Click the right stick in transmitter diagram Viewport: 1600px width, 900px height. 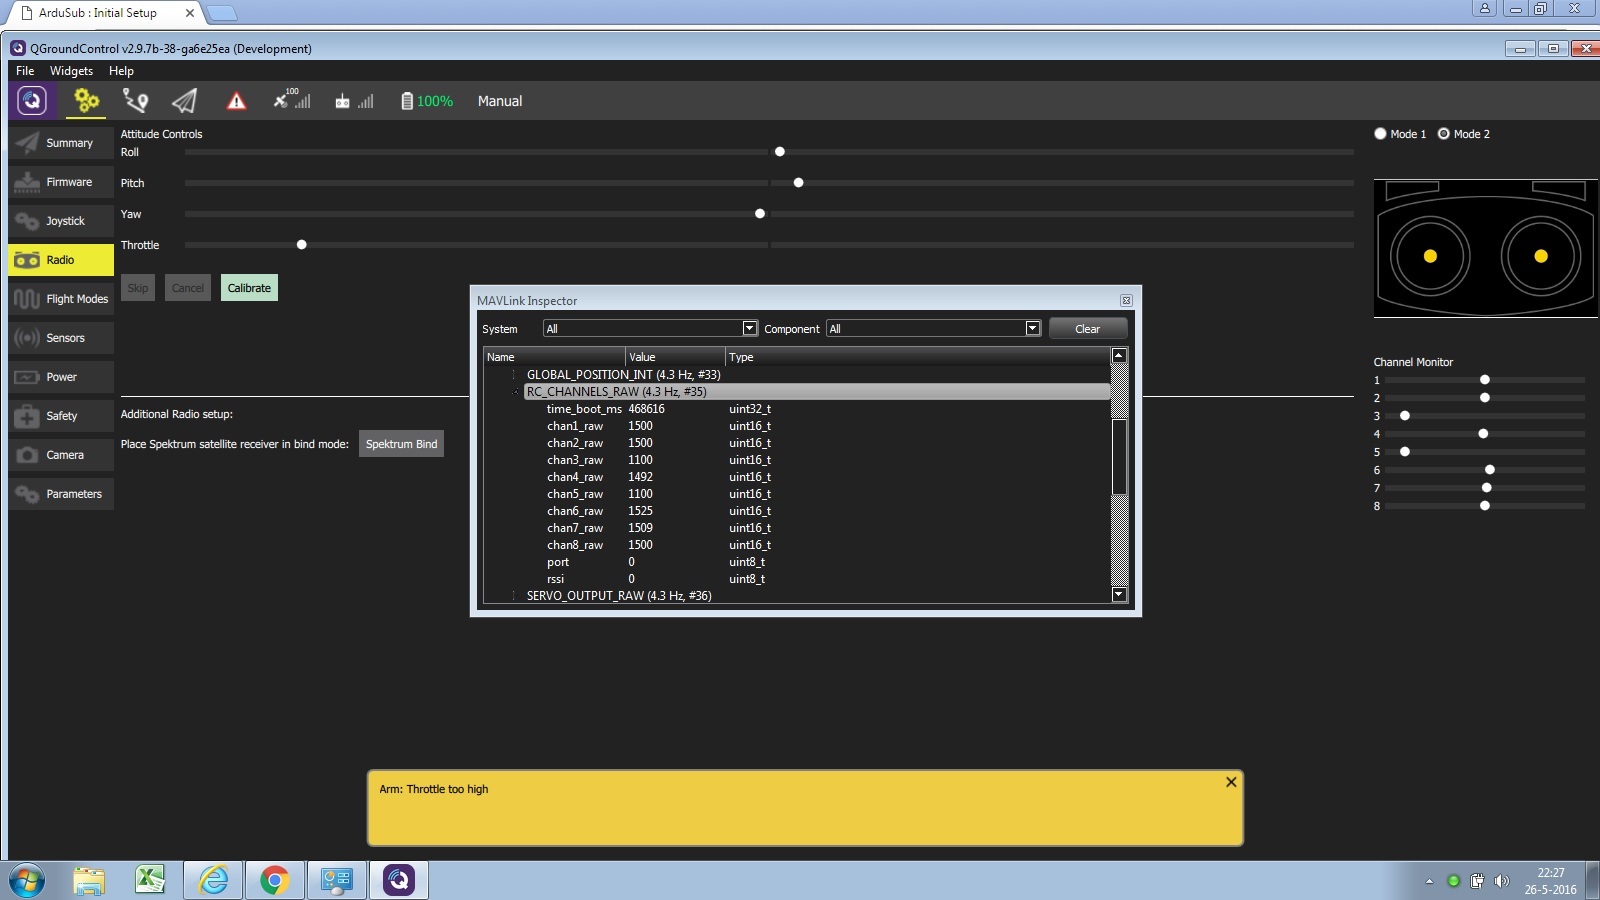(1541, 256)
